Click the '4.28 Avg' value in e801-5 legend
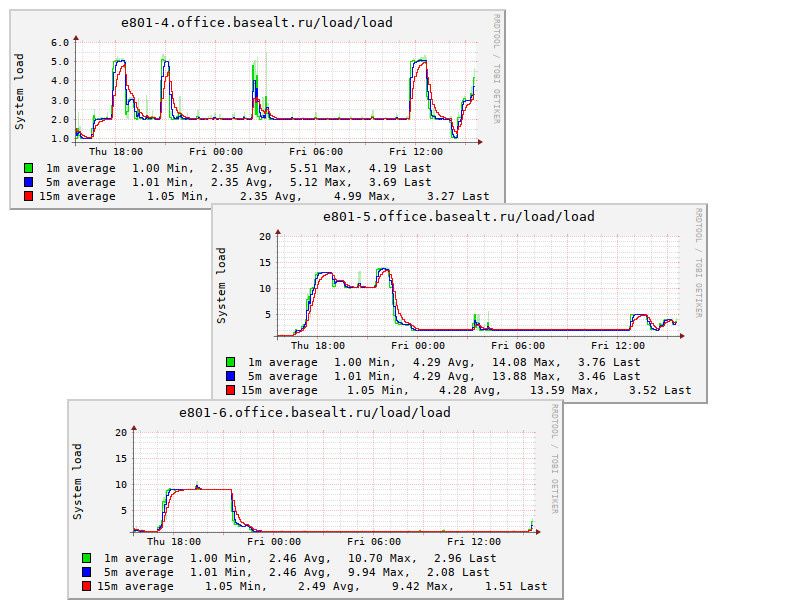Image resolution: width=800 pixels, height=600 pixels. [x=469, y=390]
